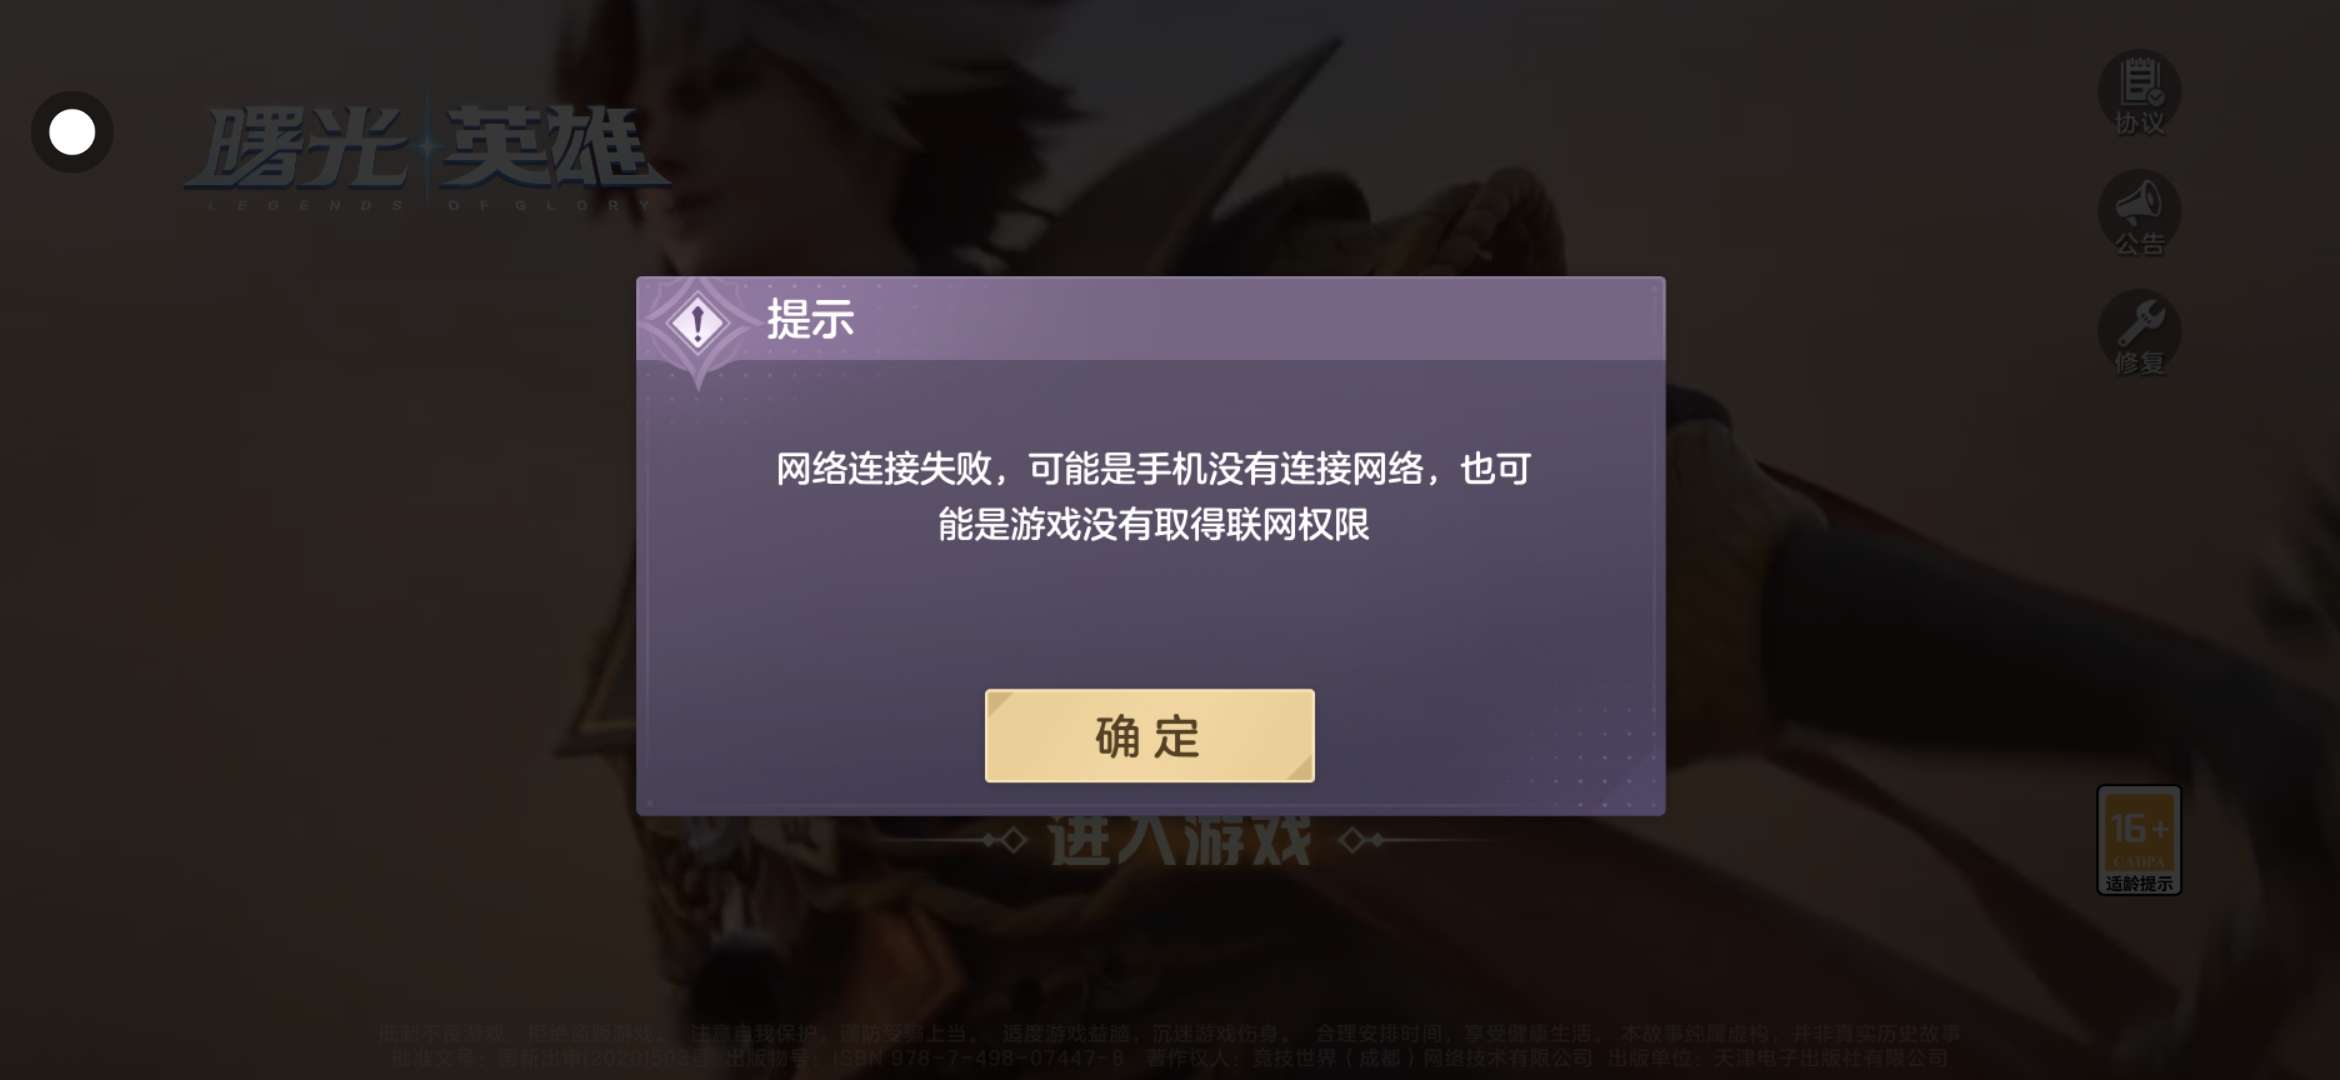
Task: Click the purple dialog header bar
Action: [1151, 318]
